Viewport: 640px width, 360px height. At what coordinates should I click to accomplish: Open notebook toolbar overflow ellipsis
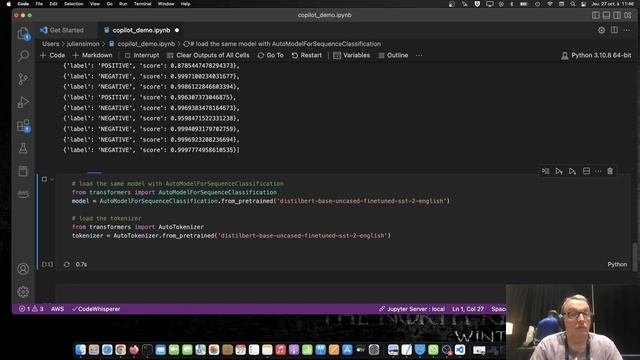(419, 56)
